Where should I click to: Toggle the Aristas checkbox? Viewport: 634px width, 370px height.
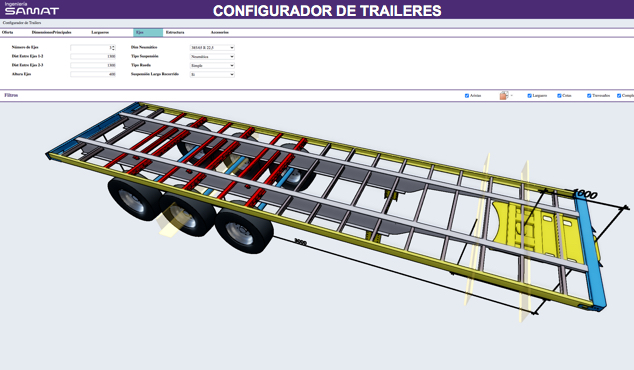click(467, 96)
